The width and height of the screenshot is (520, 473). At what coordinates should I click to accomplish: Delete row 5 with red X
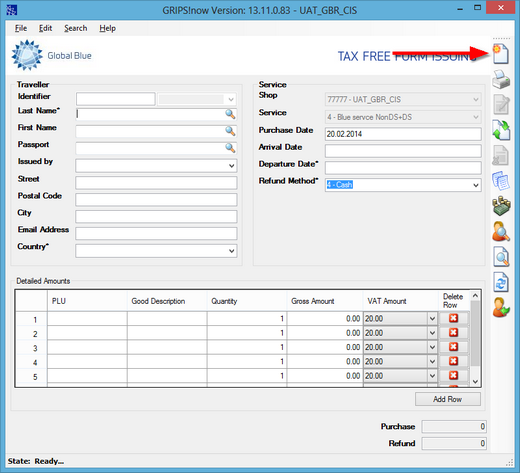point(453,376)
